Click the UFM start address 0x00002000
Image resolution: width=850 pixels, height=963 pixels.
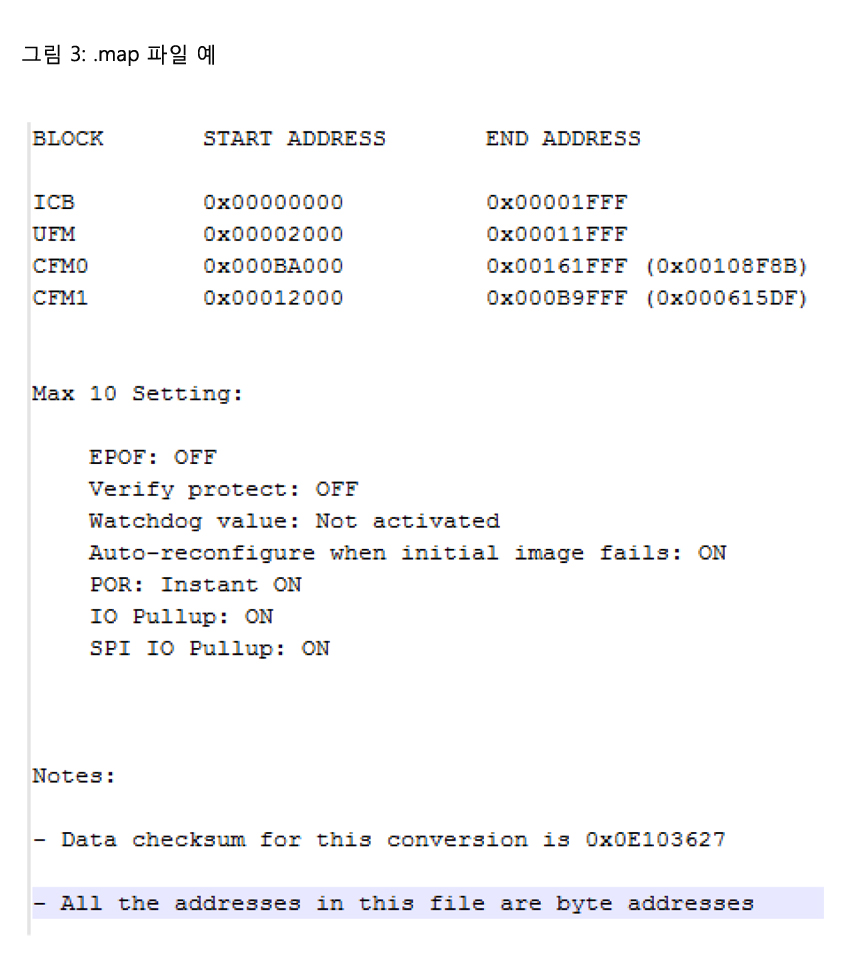point(273,235)
